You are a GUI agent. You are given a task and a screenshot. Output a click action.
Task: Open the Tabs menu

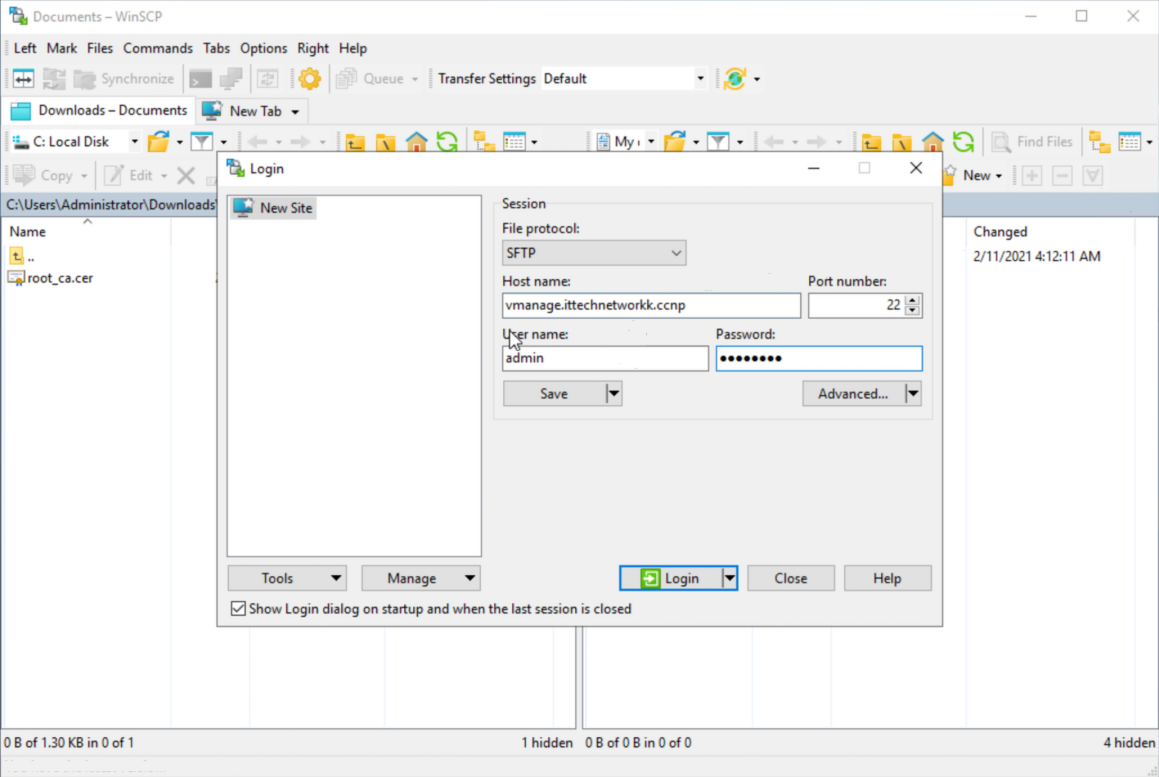pyautogui.click(x=216, y=48)
